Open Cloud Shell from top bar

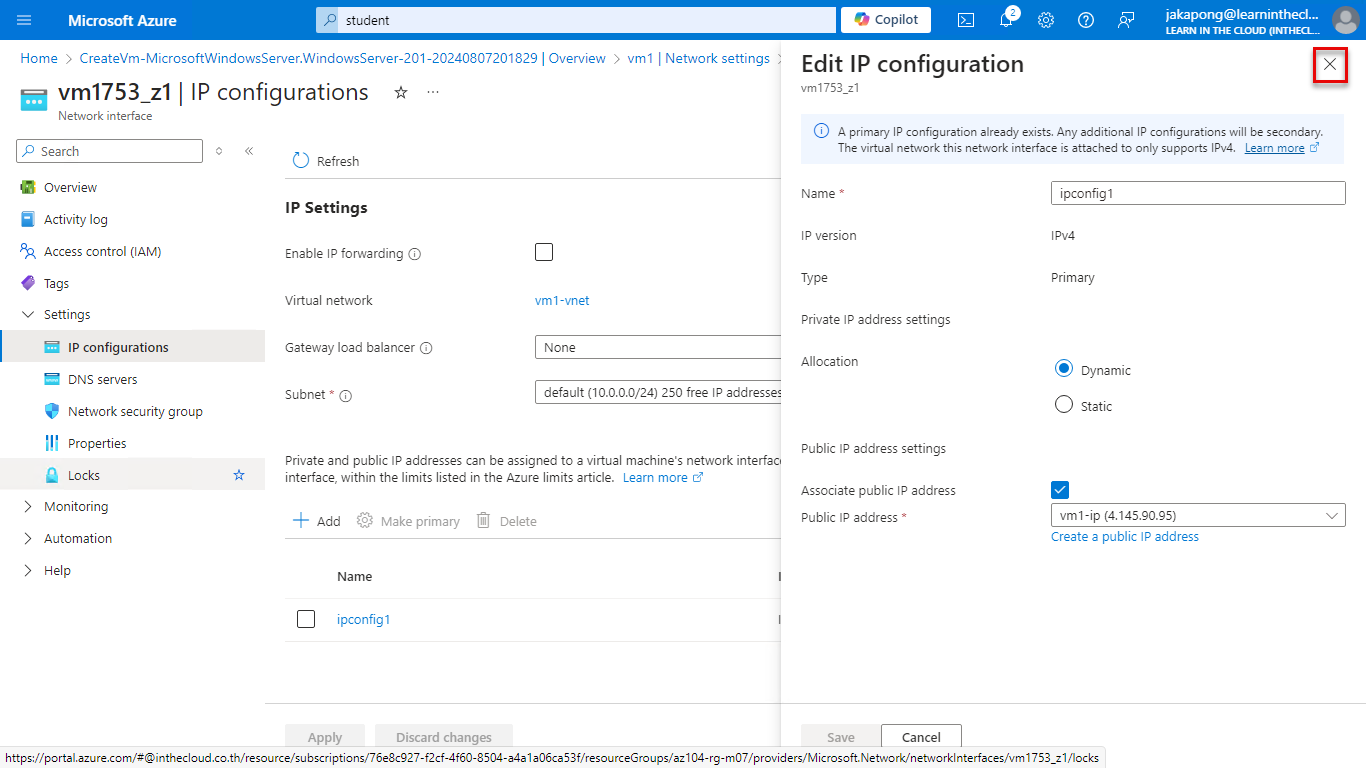[966, 20]
